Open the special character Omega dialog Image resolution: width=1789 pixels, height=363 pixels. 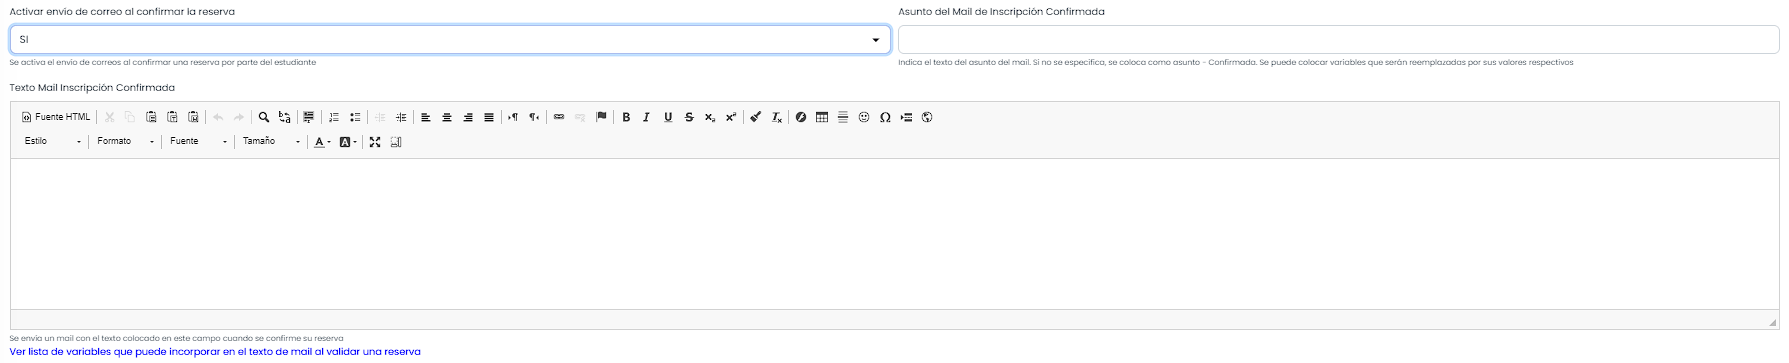pyautogui.click(x=885, y=117)
